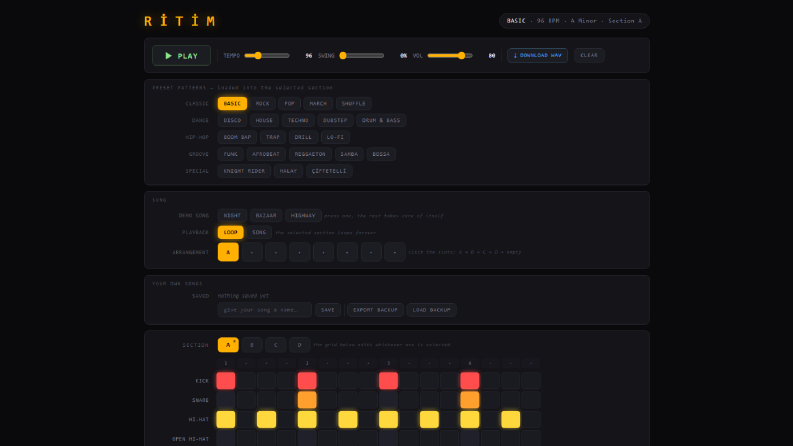Click arrangement slot A
793x446 pixels.
click(x=228, y=252)
